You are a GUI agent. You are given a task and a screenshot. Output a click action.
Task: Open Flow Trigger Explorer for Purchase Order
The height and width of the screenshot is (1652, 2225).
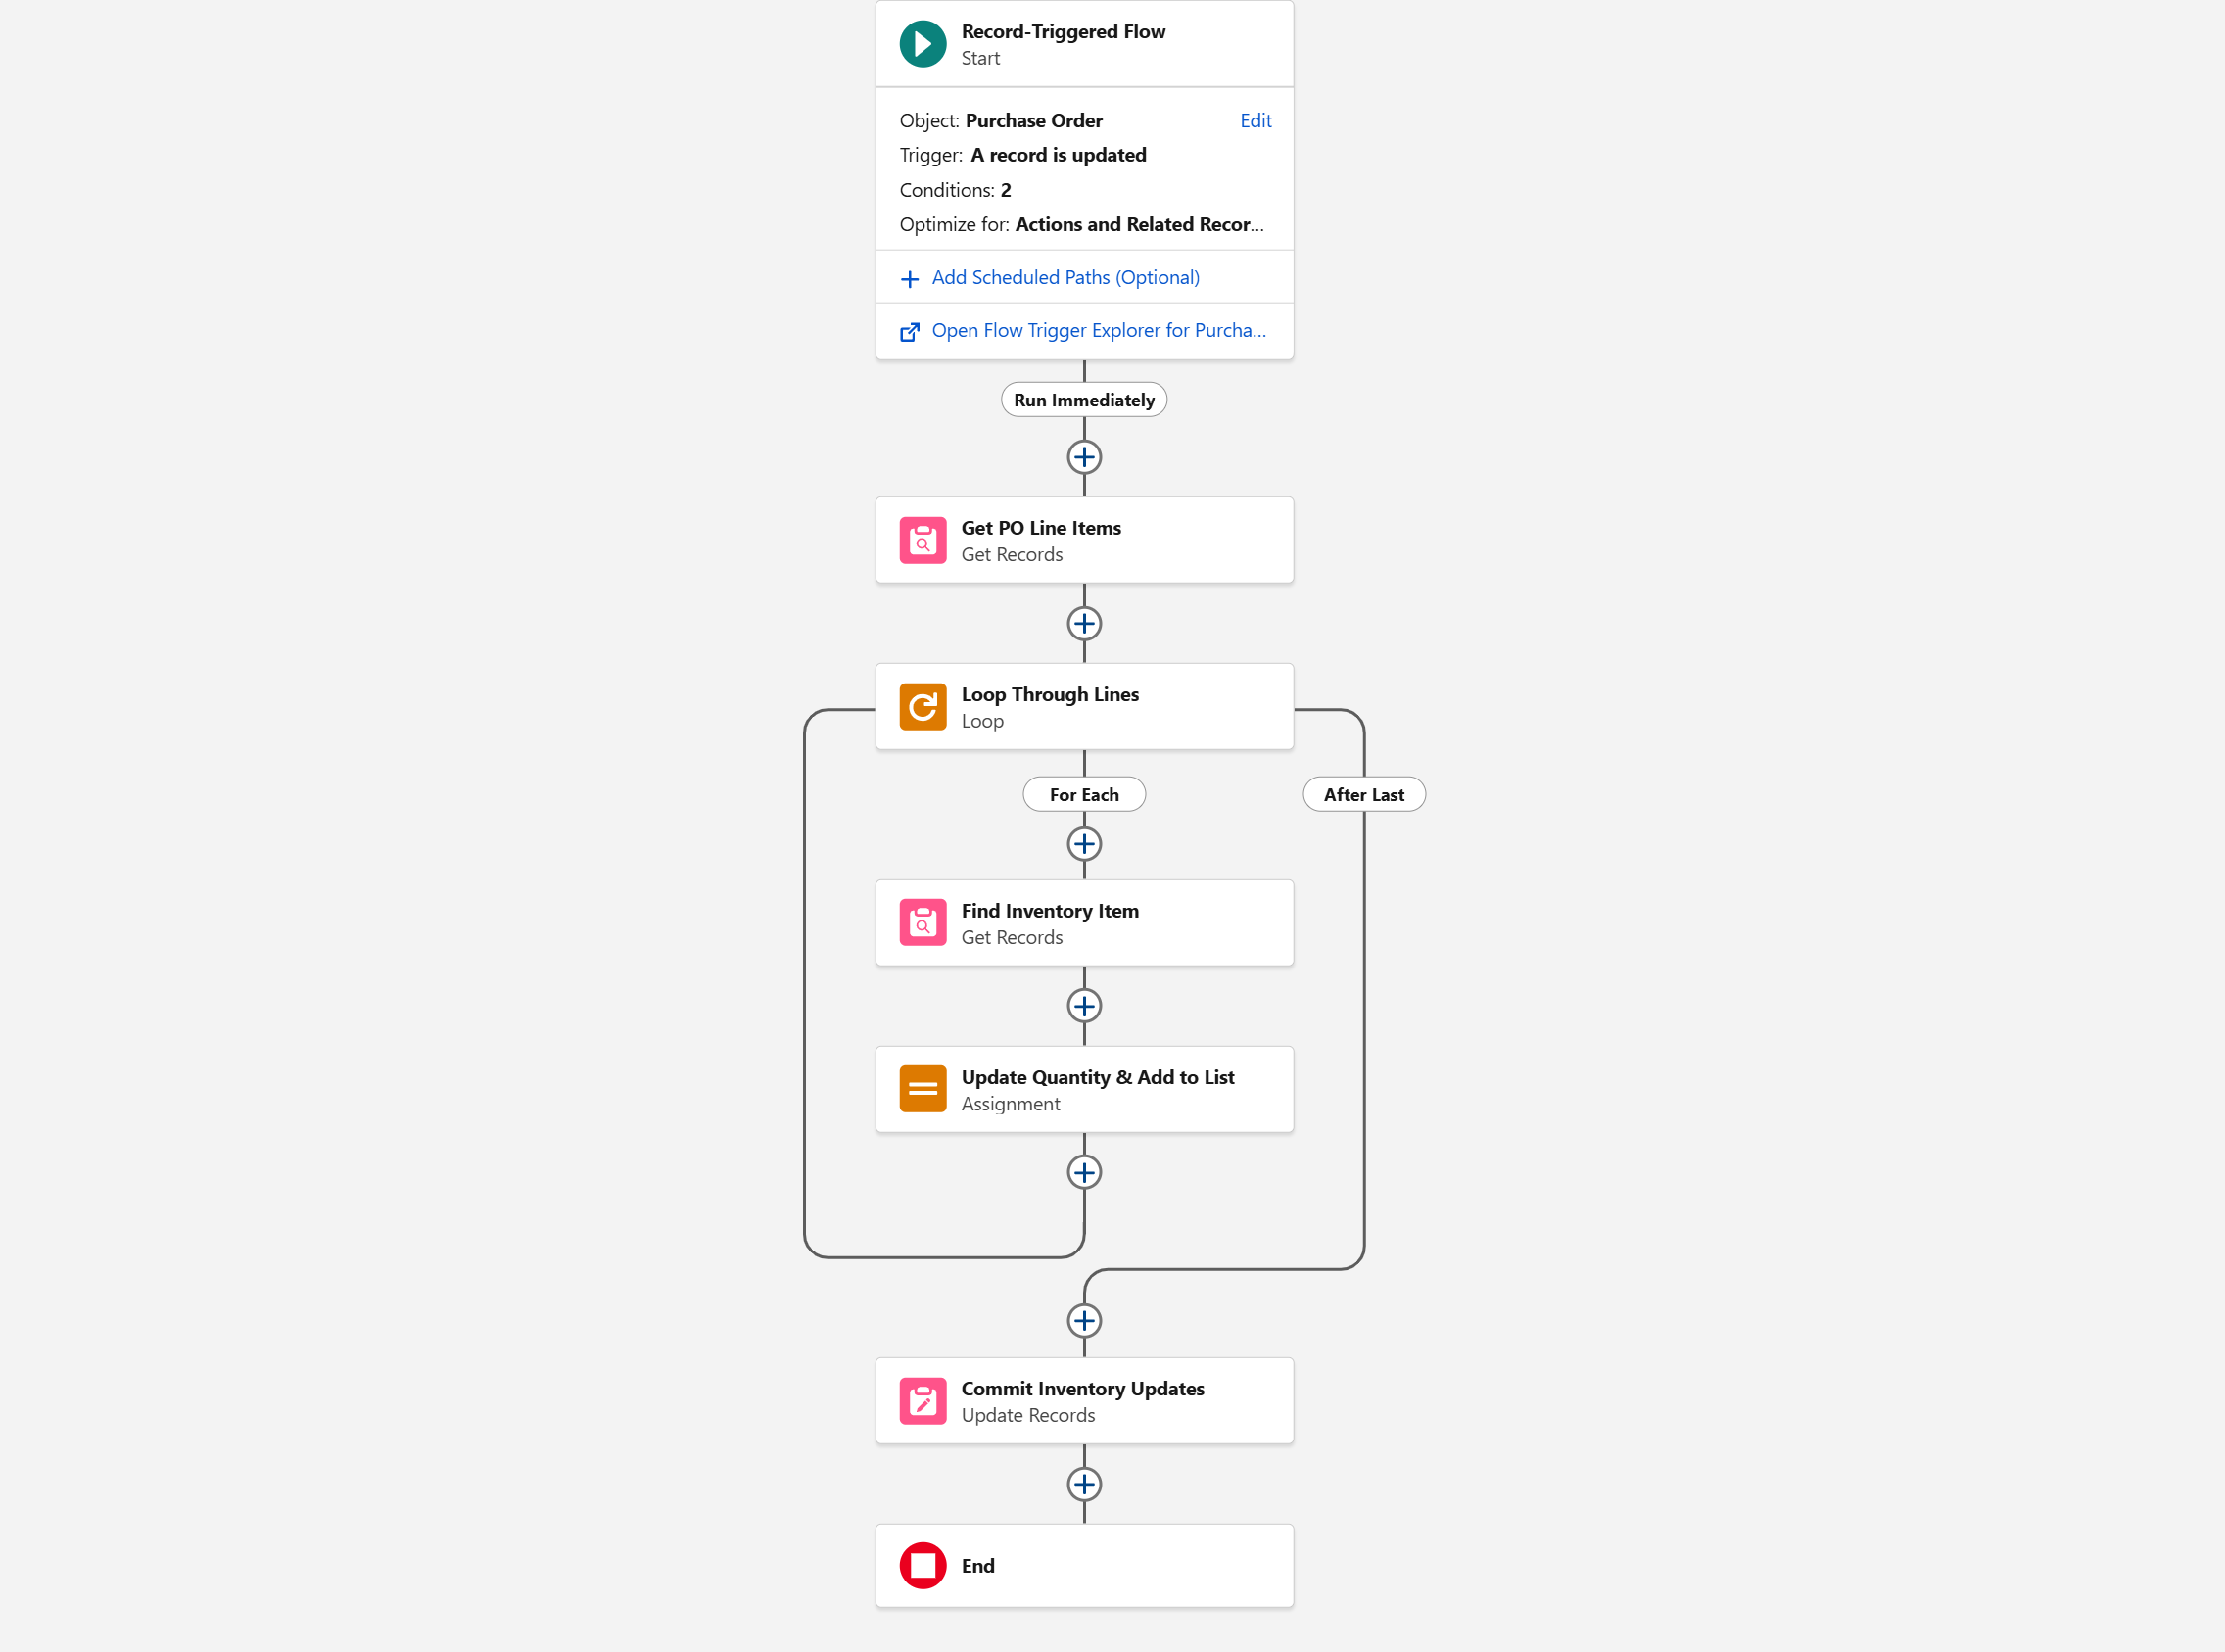(1098, 331)
